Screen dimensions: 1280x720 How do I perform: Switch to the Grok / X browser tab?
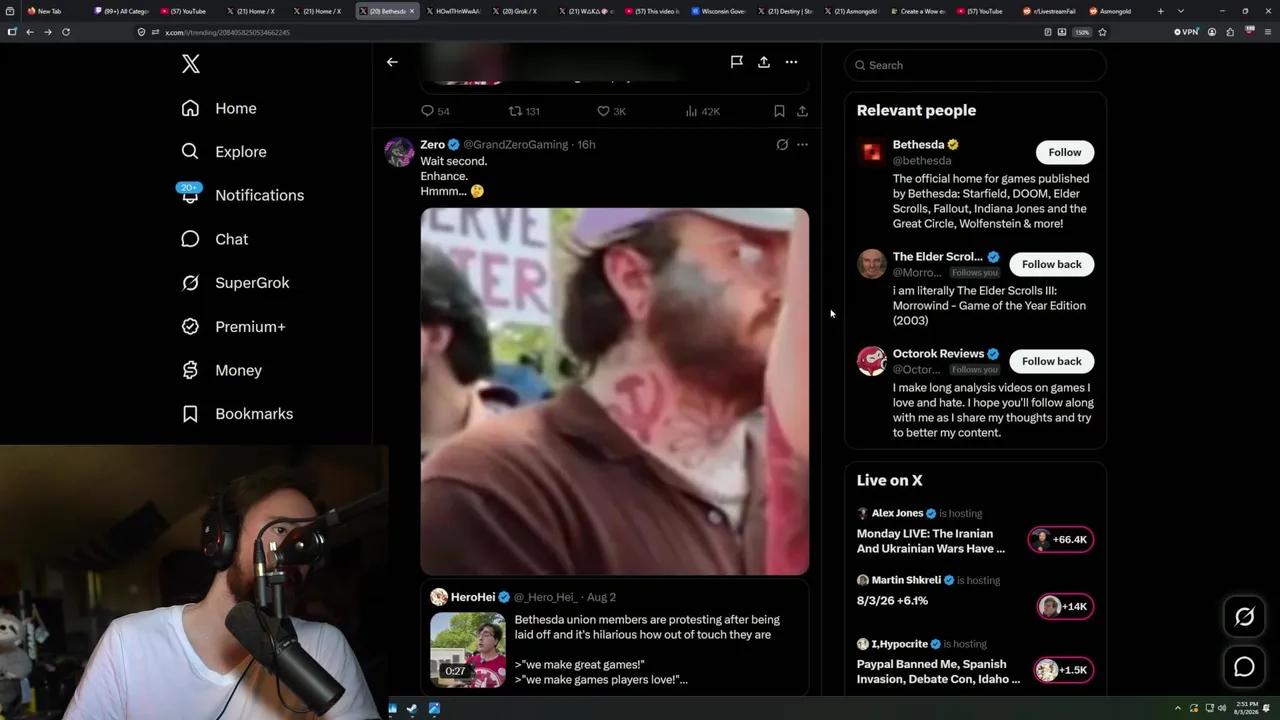pyautogui.click(x=521, y=11)
